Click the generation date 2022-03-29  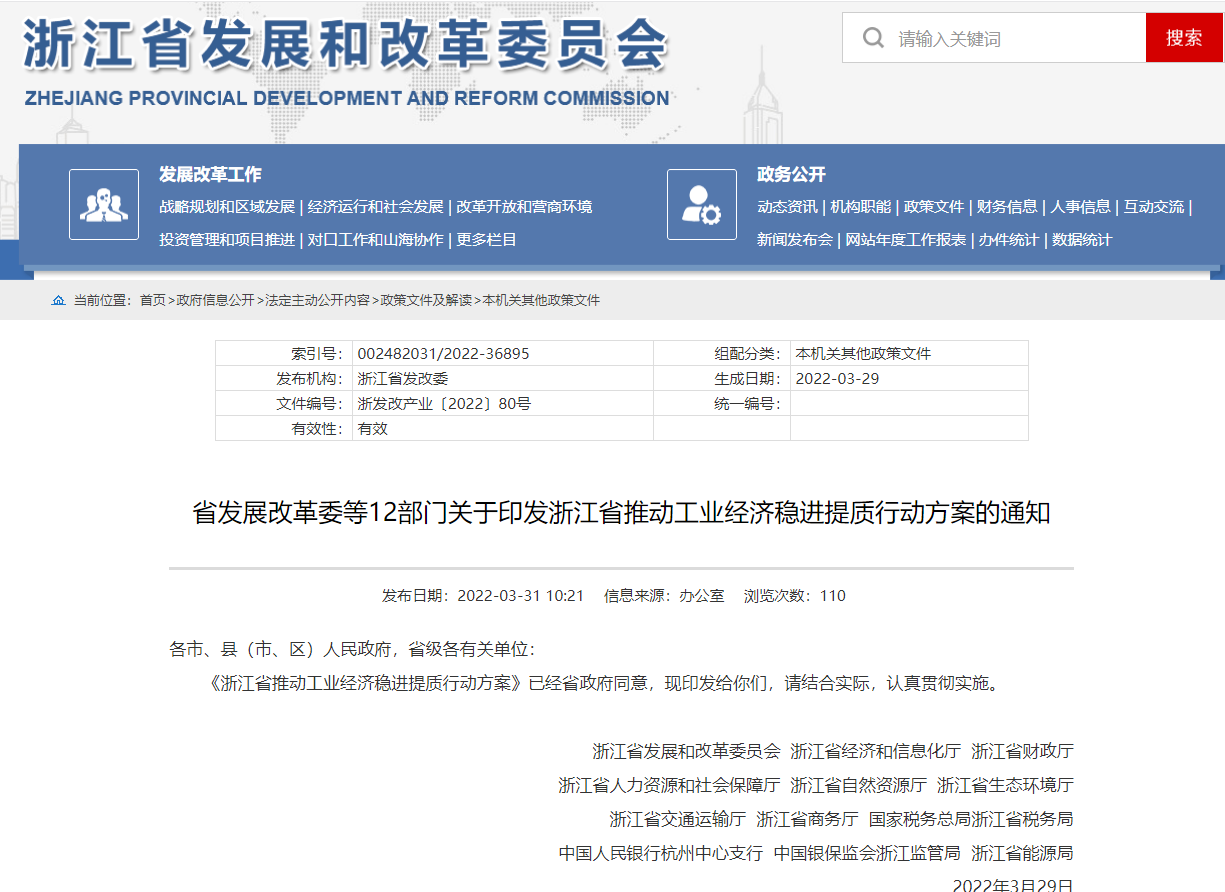[837, 379]
